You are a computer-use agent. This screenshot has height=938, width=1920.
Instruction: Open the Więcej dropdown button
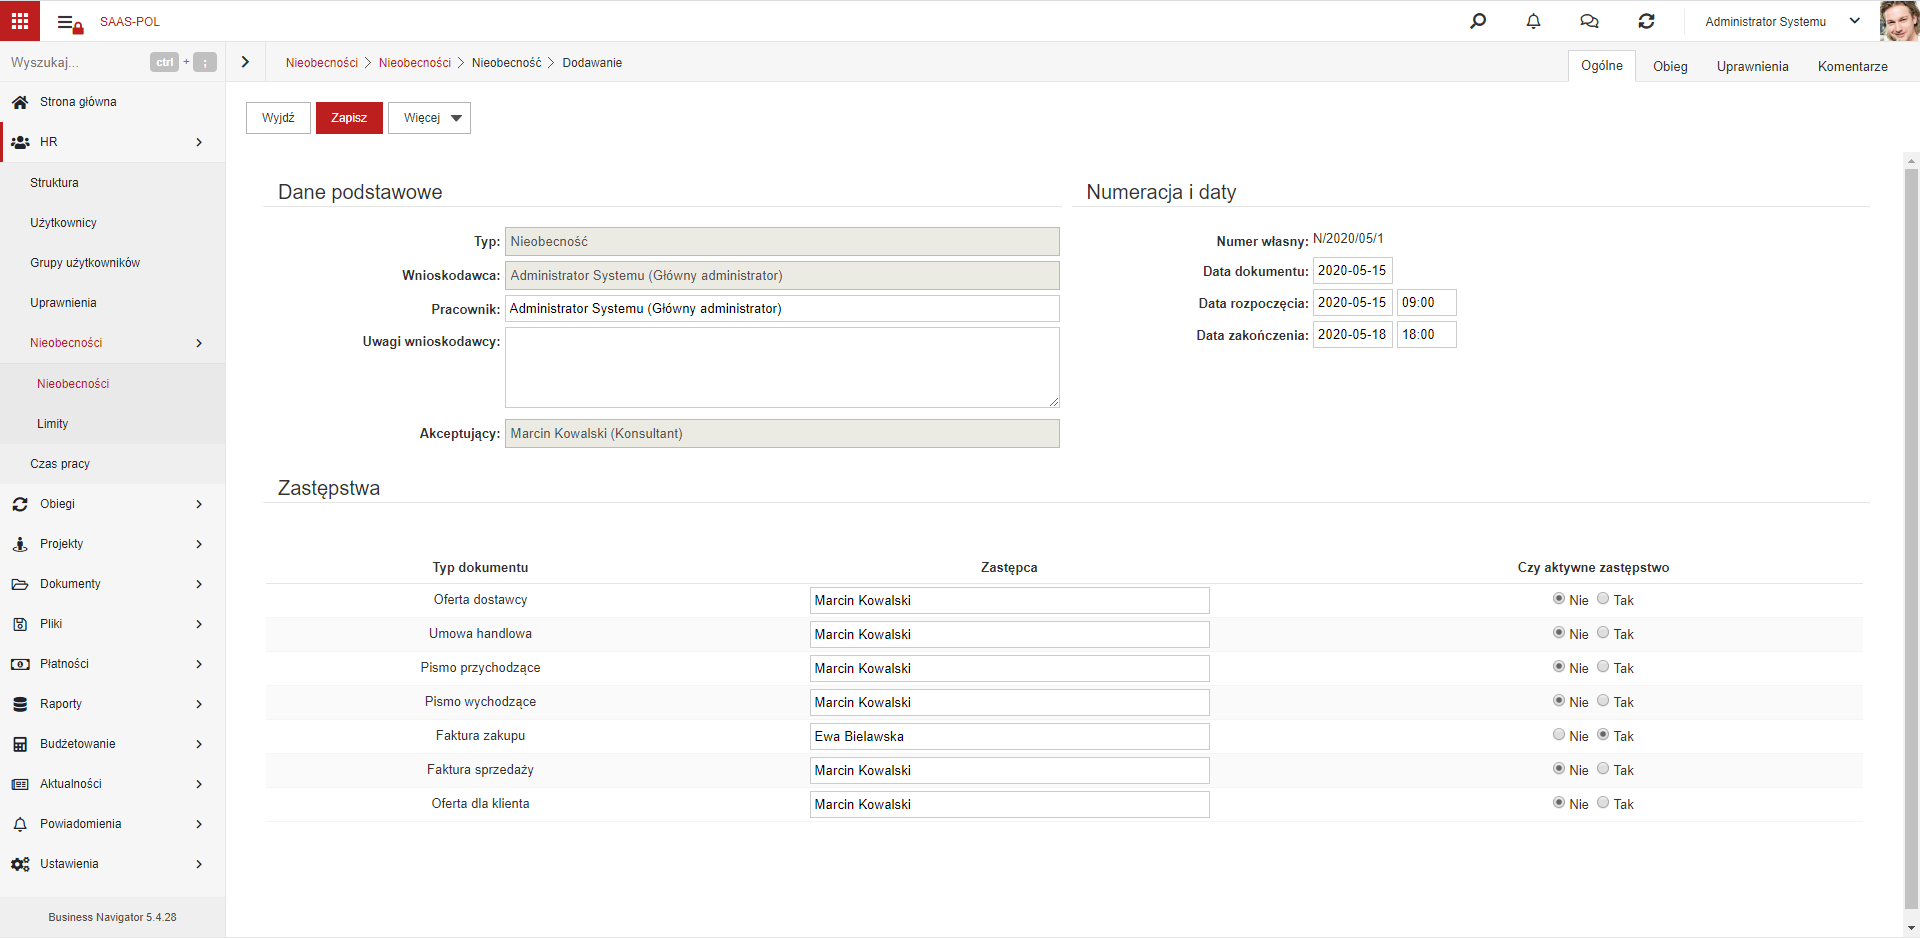click(x=429, y=118)
